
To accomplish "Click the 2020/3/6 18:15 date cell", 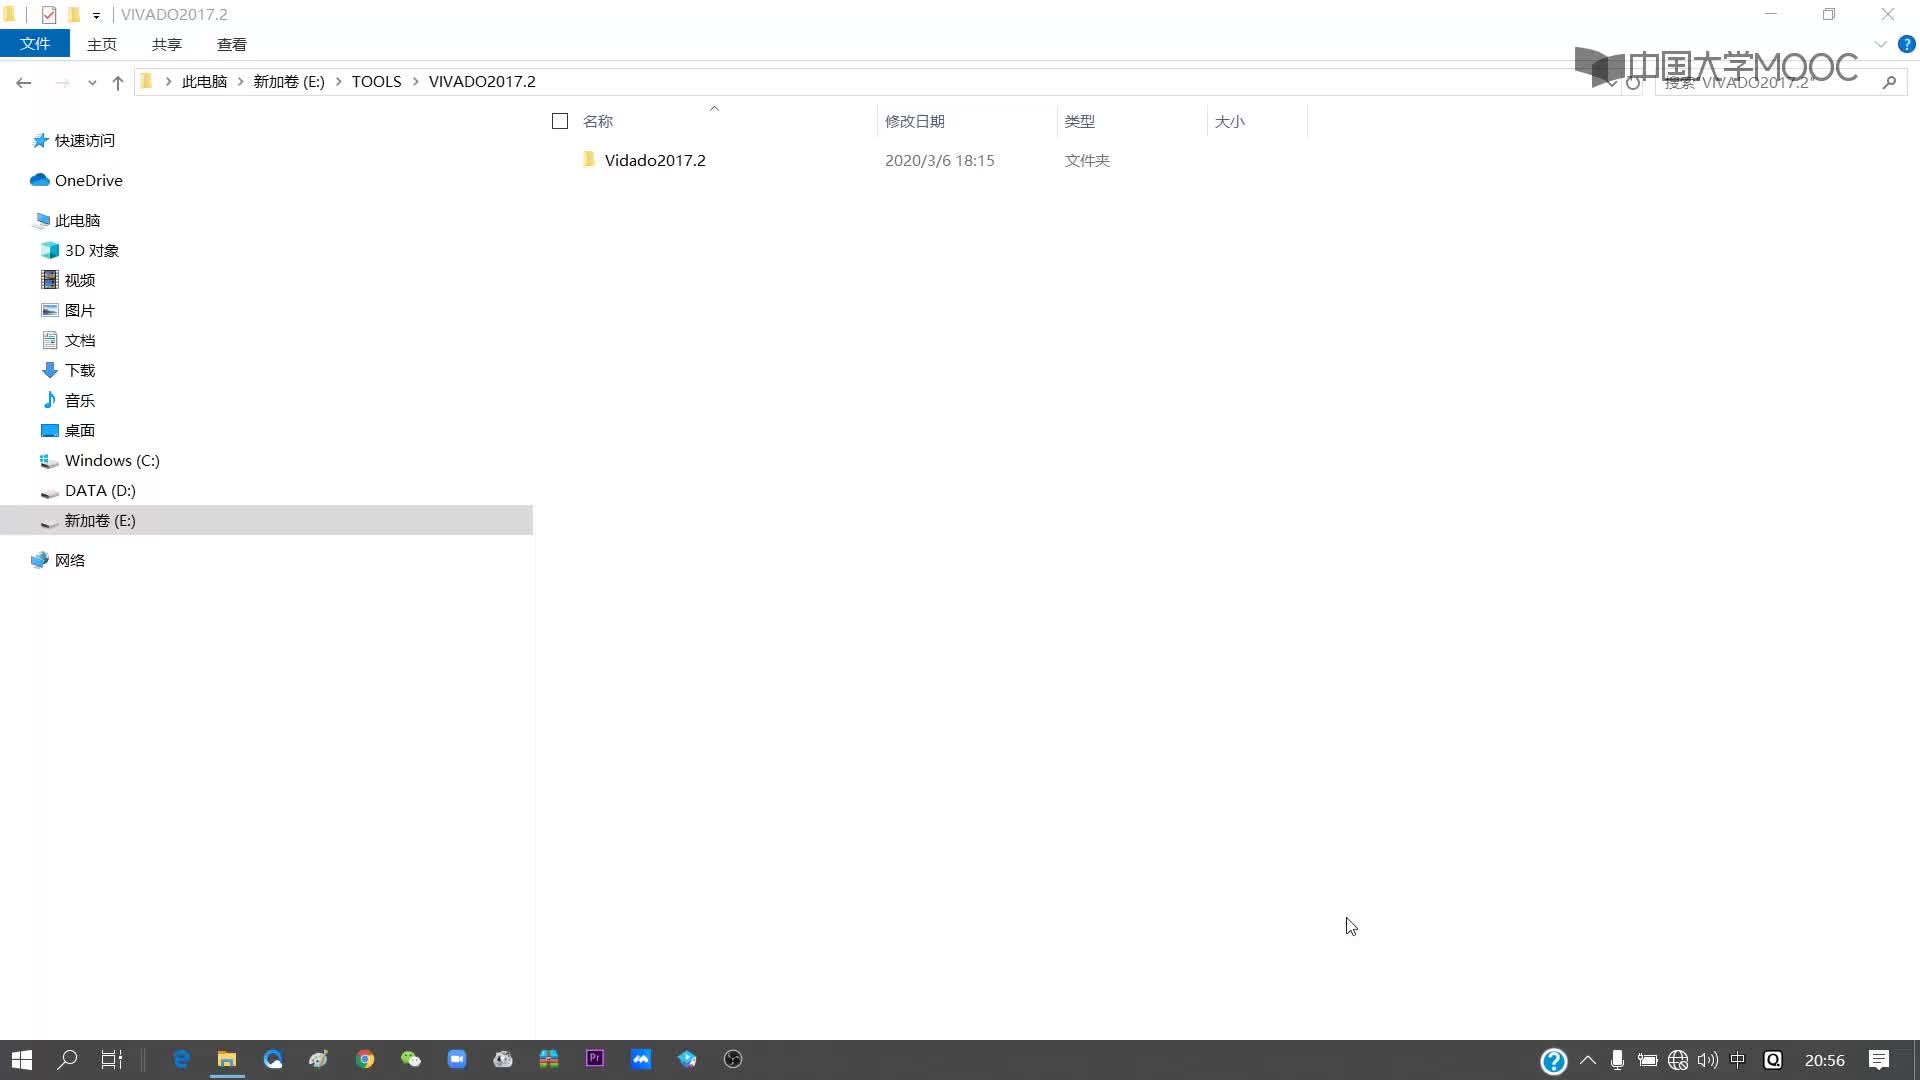I will pos(939,160).
